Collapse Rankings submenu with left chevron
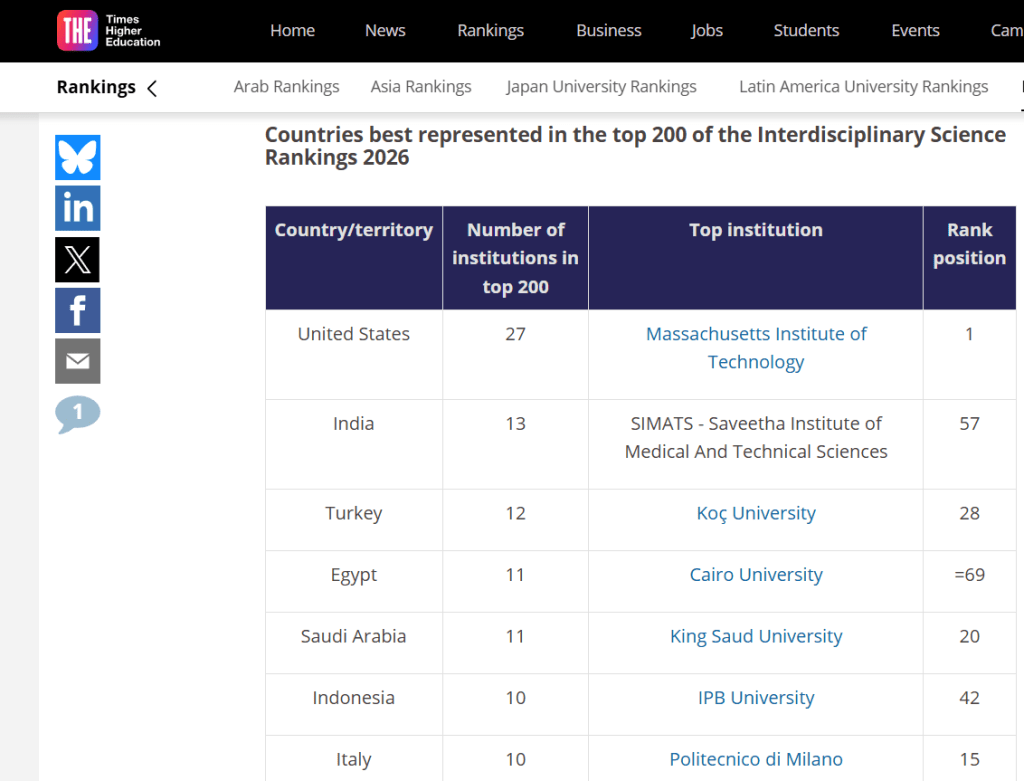Viewport: 1024px width, 781px height. pos(152,88)
